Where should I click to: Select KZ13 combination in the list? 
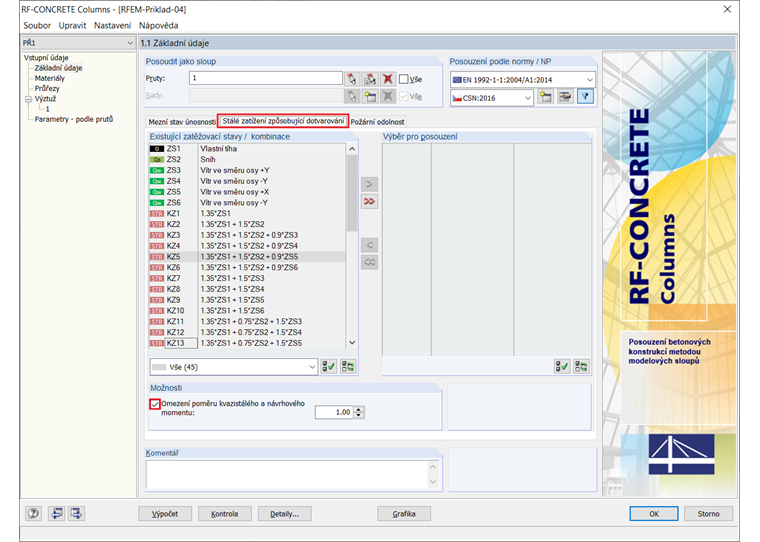coord(247,343)
